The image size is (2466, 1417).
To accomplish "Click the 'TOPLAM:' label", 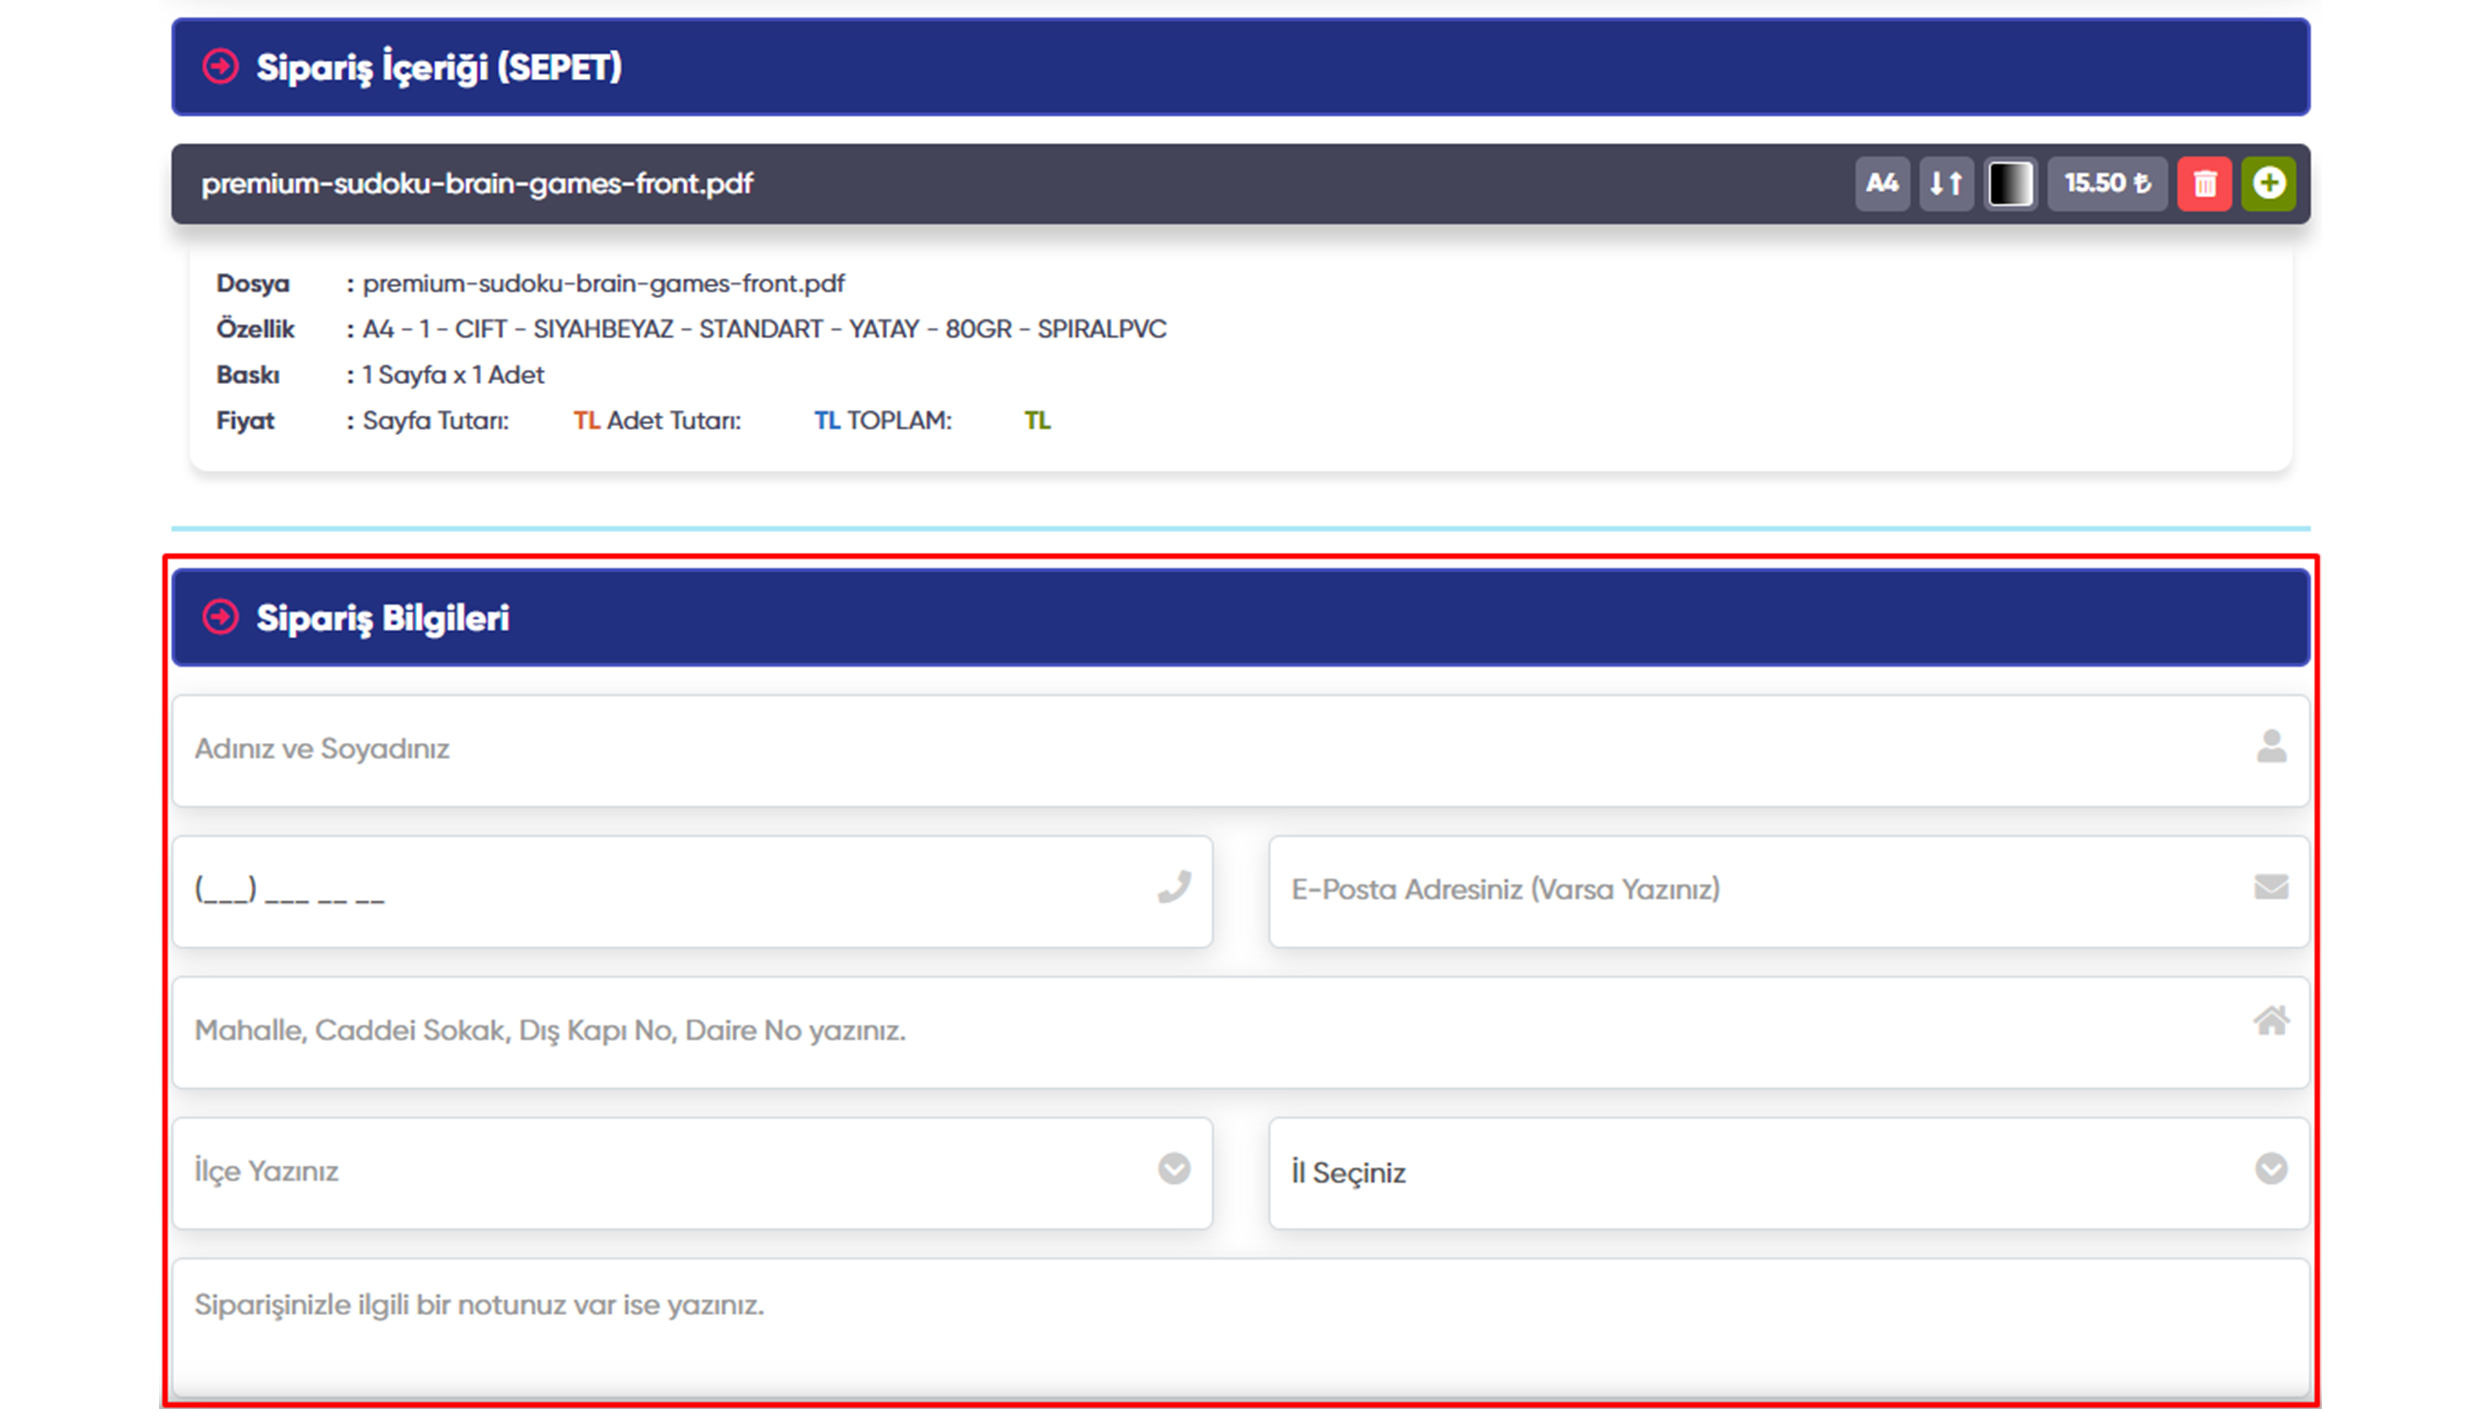I will click(899, 421).
